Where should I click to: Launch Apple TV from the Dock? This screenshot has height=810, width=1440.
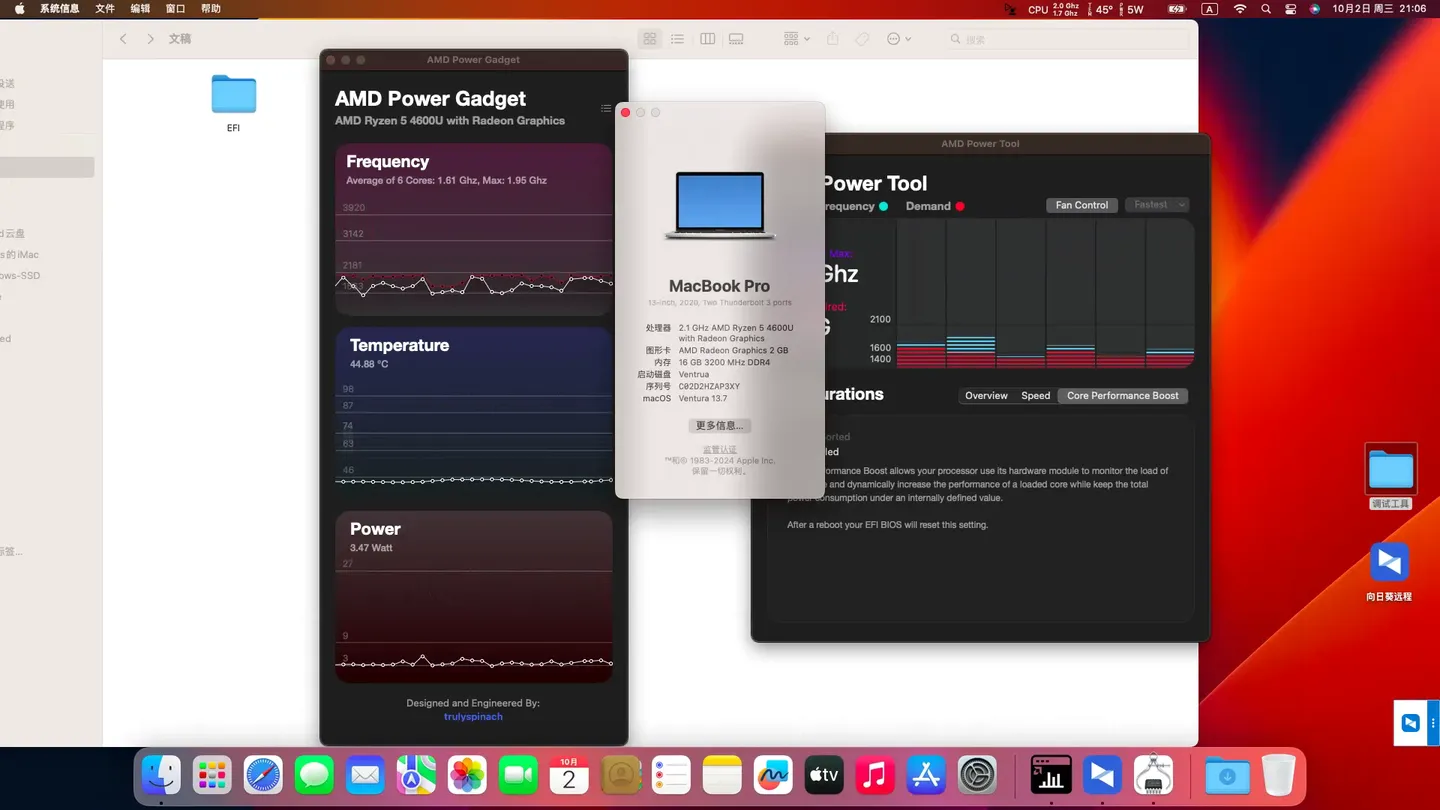pos(824,775)
